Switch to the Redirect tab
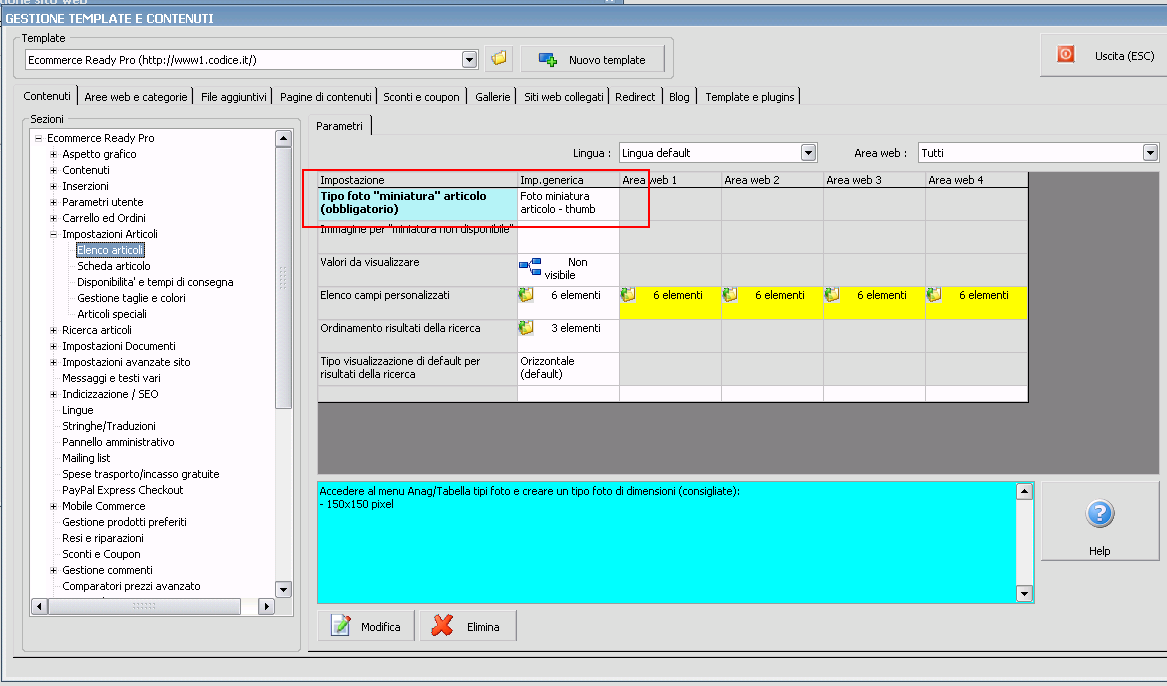This screenshot has width=1167, height=686. pyautogui.click(x=635, y=97)
